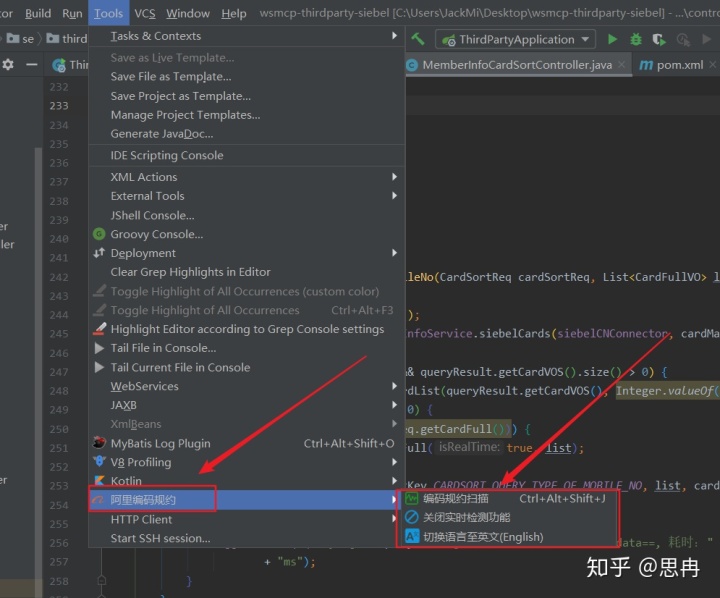Viewport: 720px width, 598px height.
Task: Switch to MemberInfoCardSortController.java tab
Action: 517,65
